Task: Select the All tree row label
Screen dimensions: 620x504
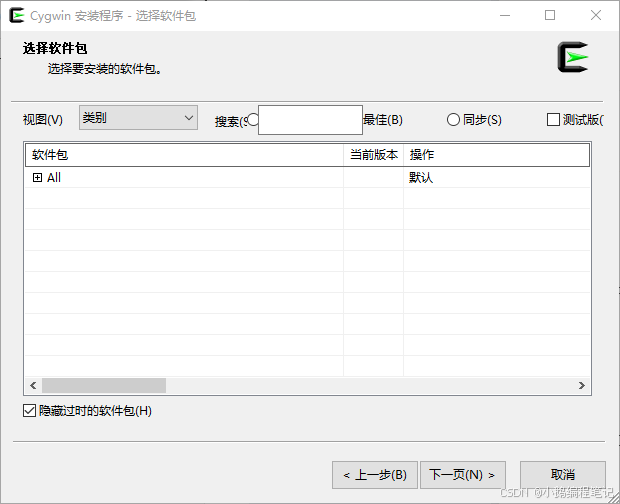Action: 54,177
